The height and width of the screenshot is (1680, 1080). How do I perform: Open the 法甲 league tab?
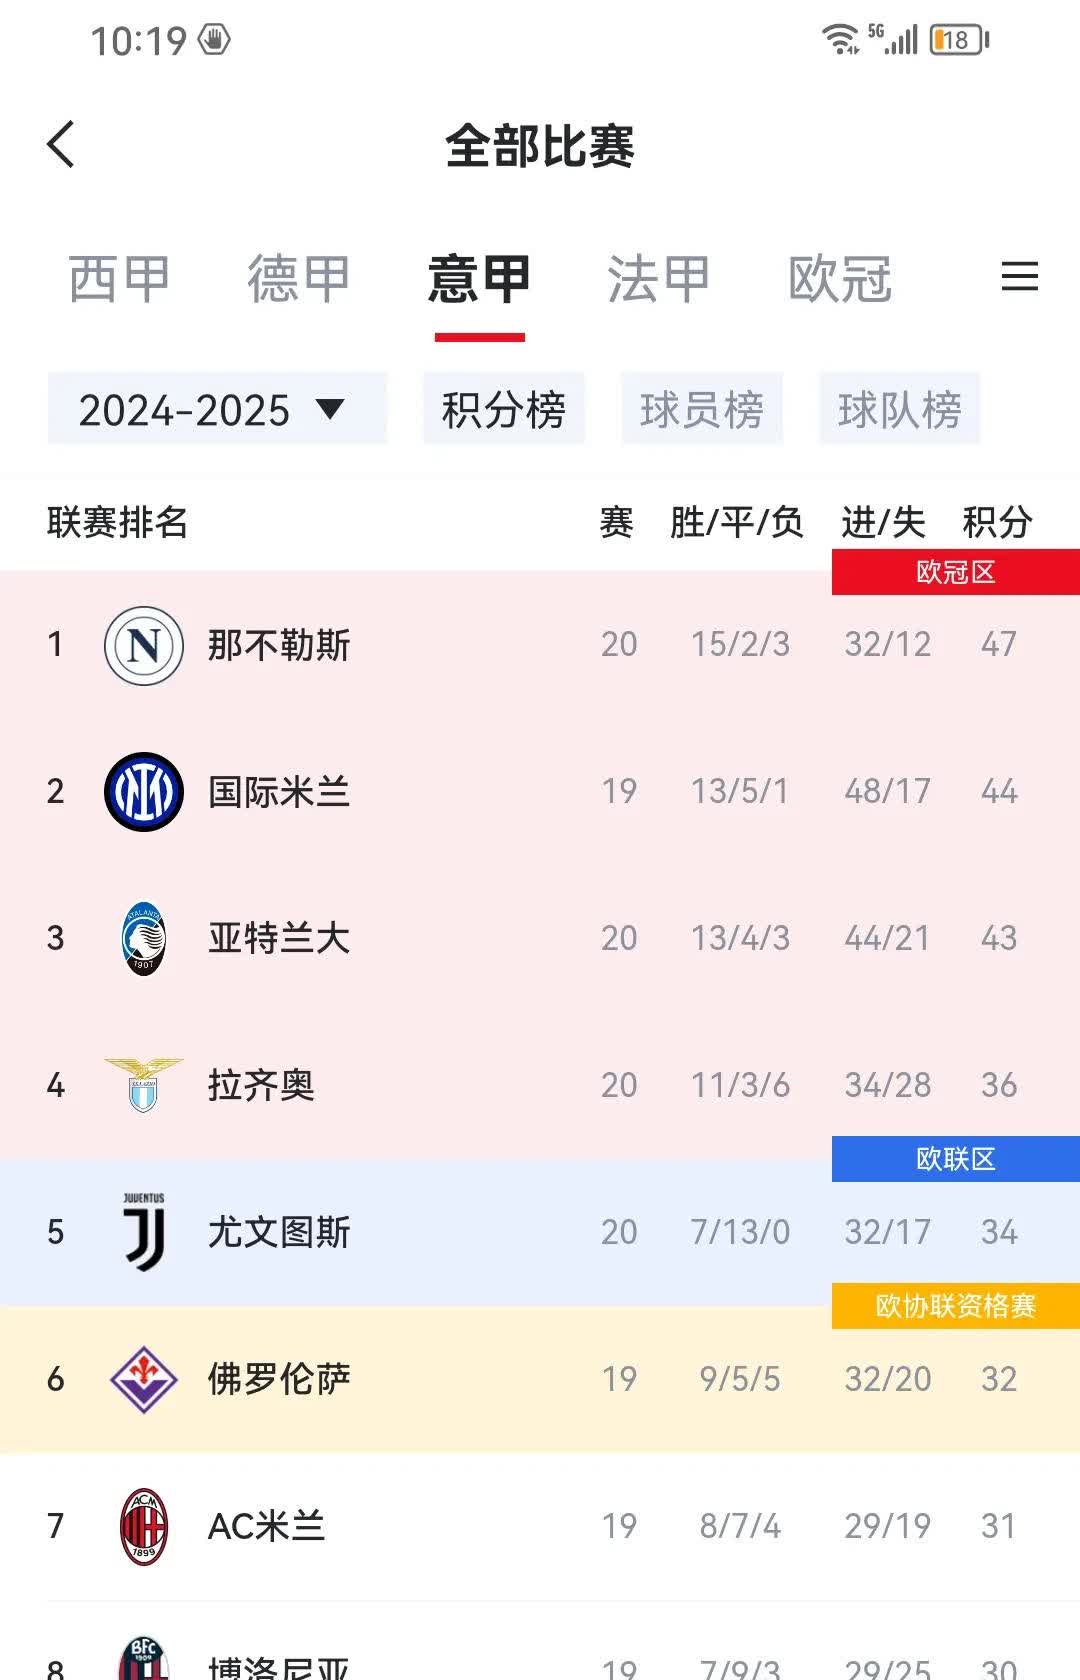point(660,279)
